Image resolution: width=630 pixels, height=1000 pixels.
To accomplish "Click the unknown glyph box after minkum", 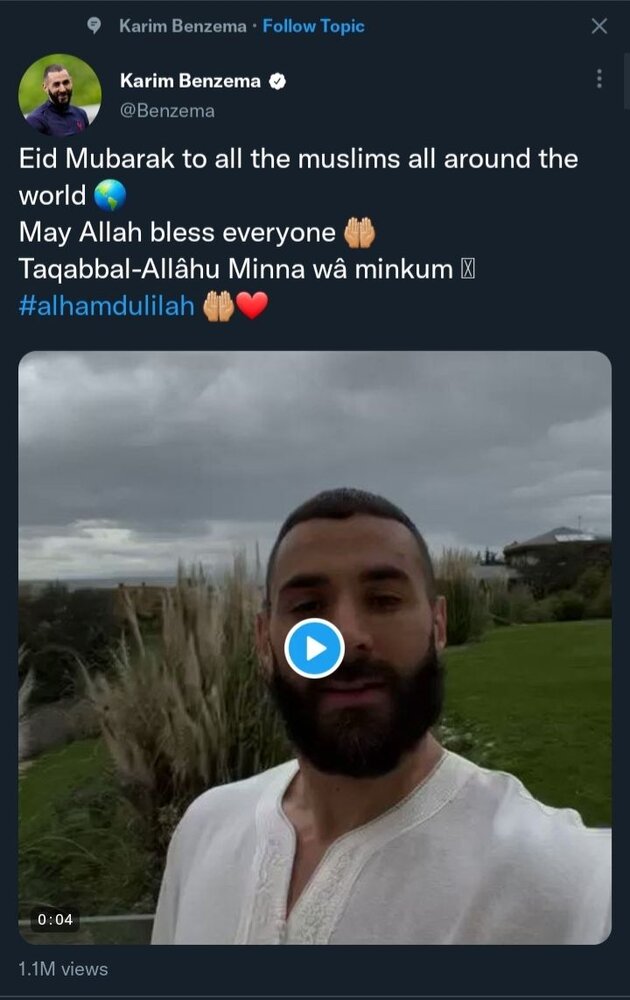I will coord(468,270).
